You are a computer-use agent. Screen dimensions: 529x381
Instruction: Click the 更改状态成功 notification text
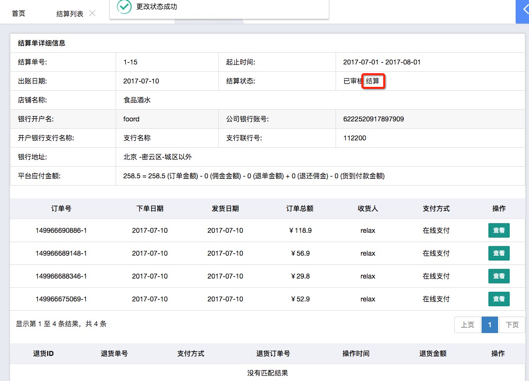pos(157,7)
